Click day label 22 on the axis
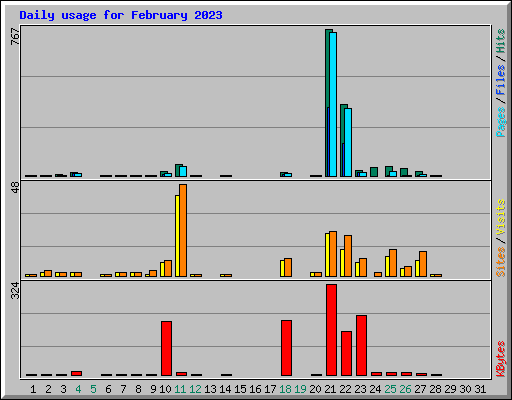The width and height of the screenshot is (512, 400). pyautogui.click(x=345, y=389)
